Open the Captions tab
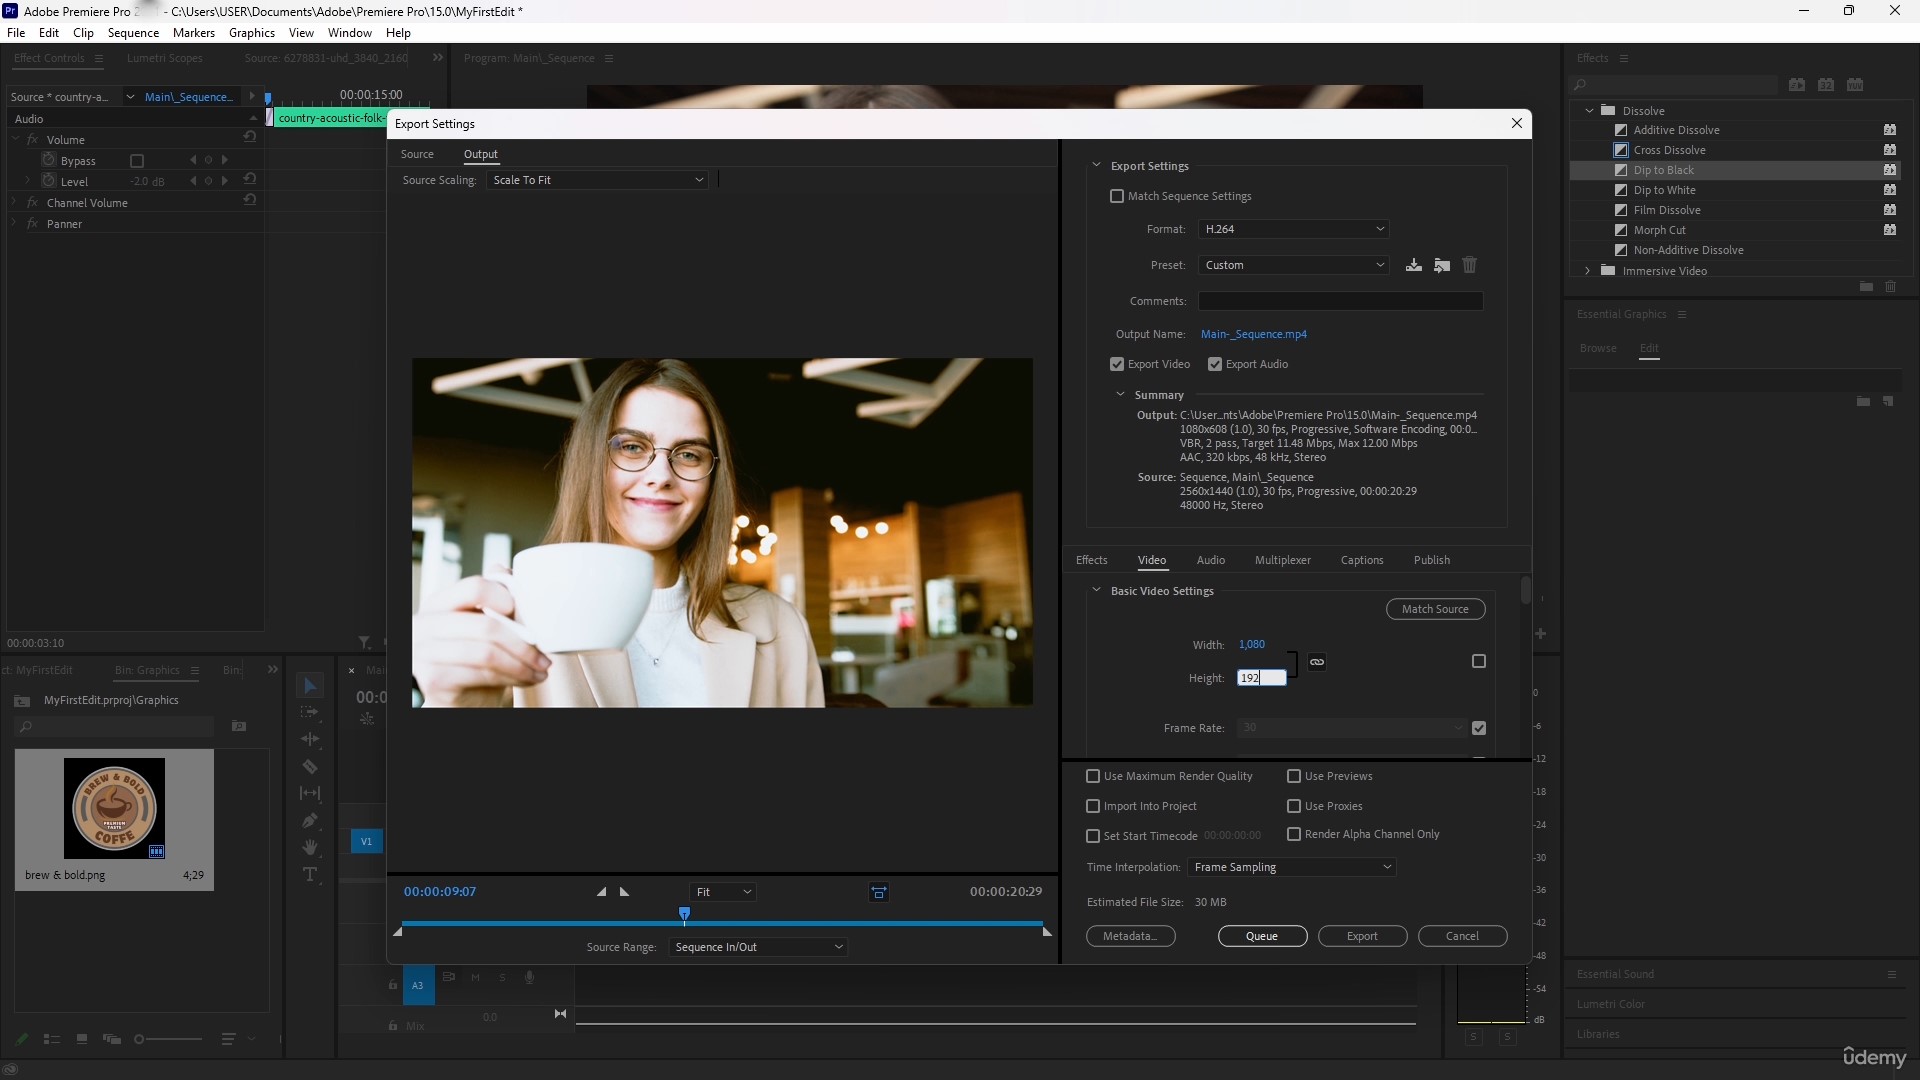This screenshot has height=1080, width=1920. (x=1362, y=560)
